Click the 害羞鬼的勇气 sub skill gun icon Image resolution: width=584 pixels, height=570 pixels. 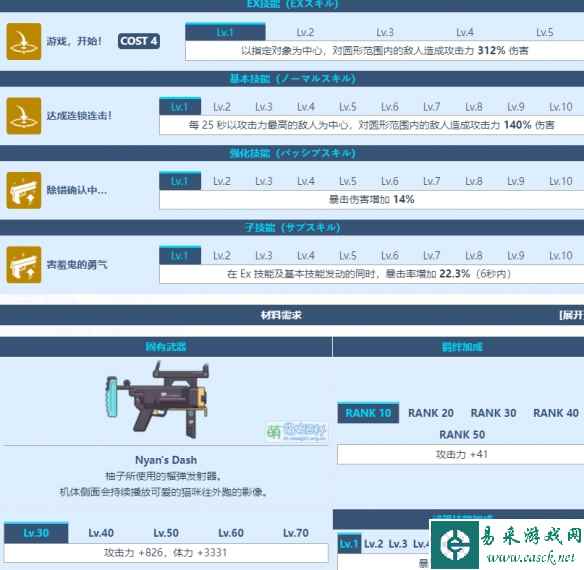tap(24, 265)
